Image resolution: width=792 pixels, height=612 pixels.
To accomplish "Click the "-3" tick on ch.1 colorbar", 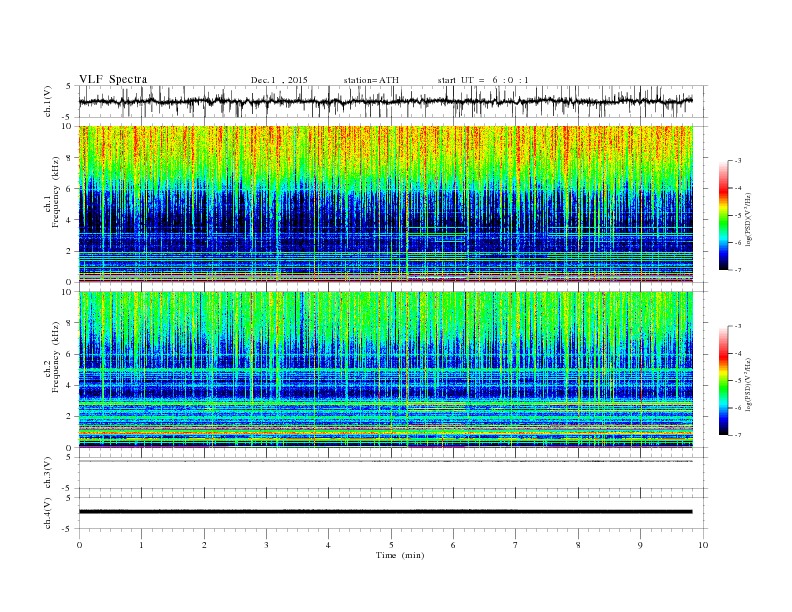I will coord(738,161).
